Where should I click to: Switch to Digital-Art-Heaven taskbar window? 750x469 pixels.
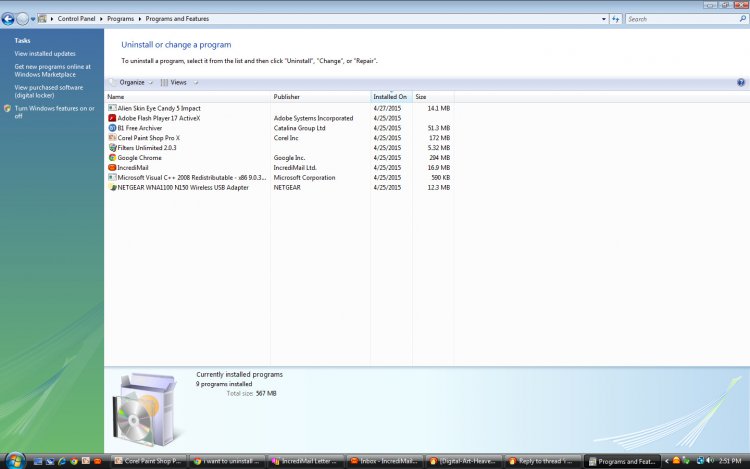point(463,461)
